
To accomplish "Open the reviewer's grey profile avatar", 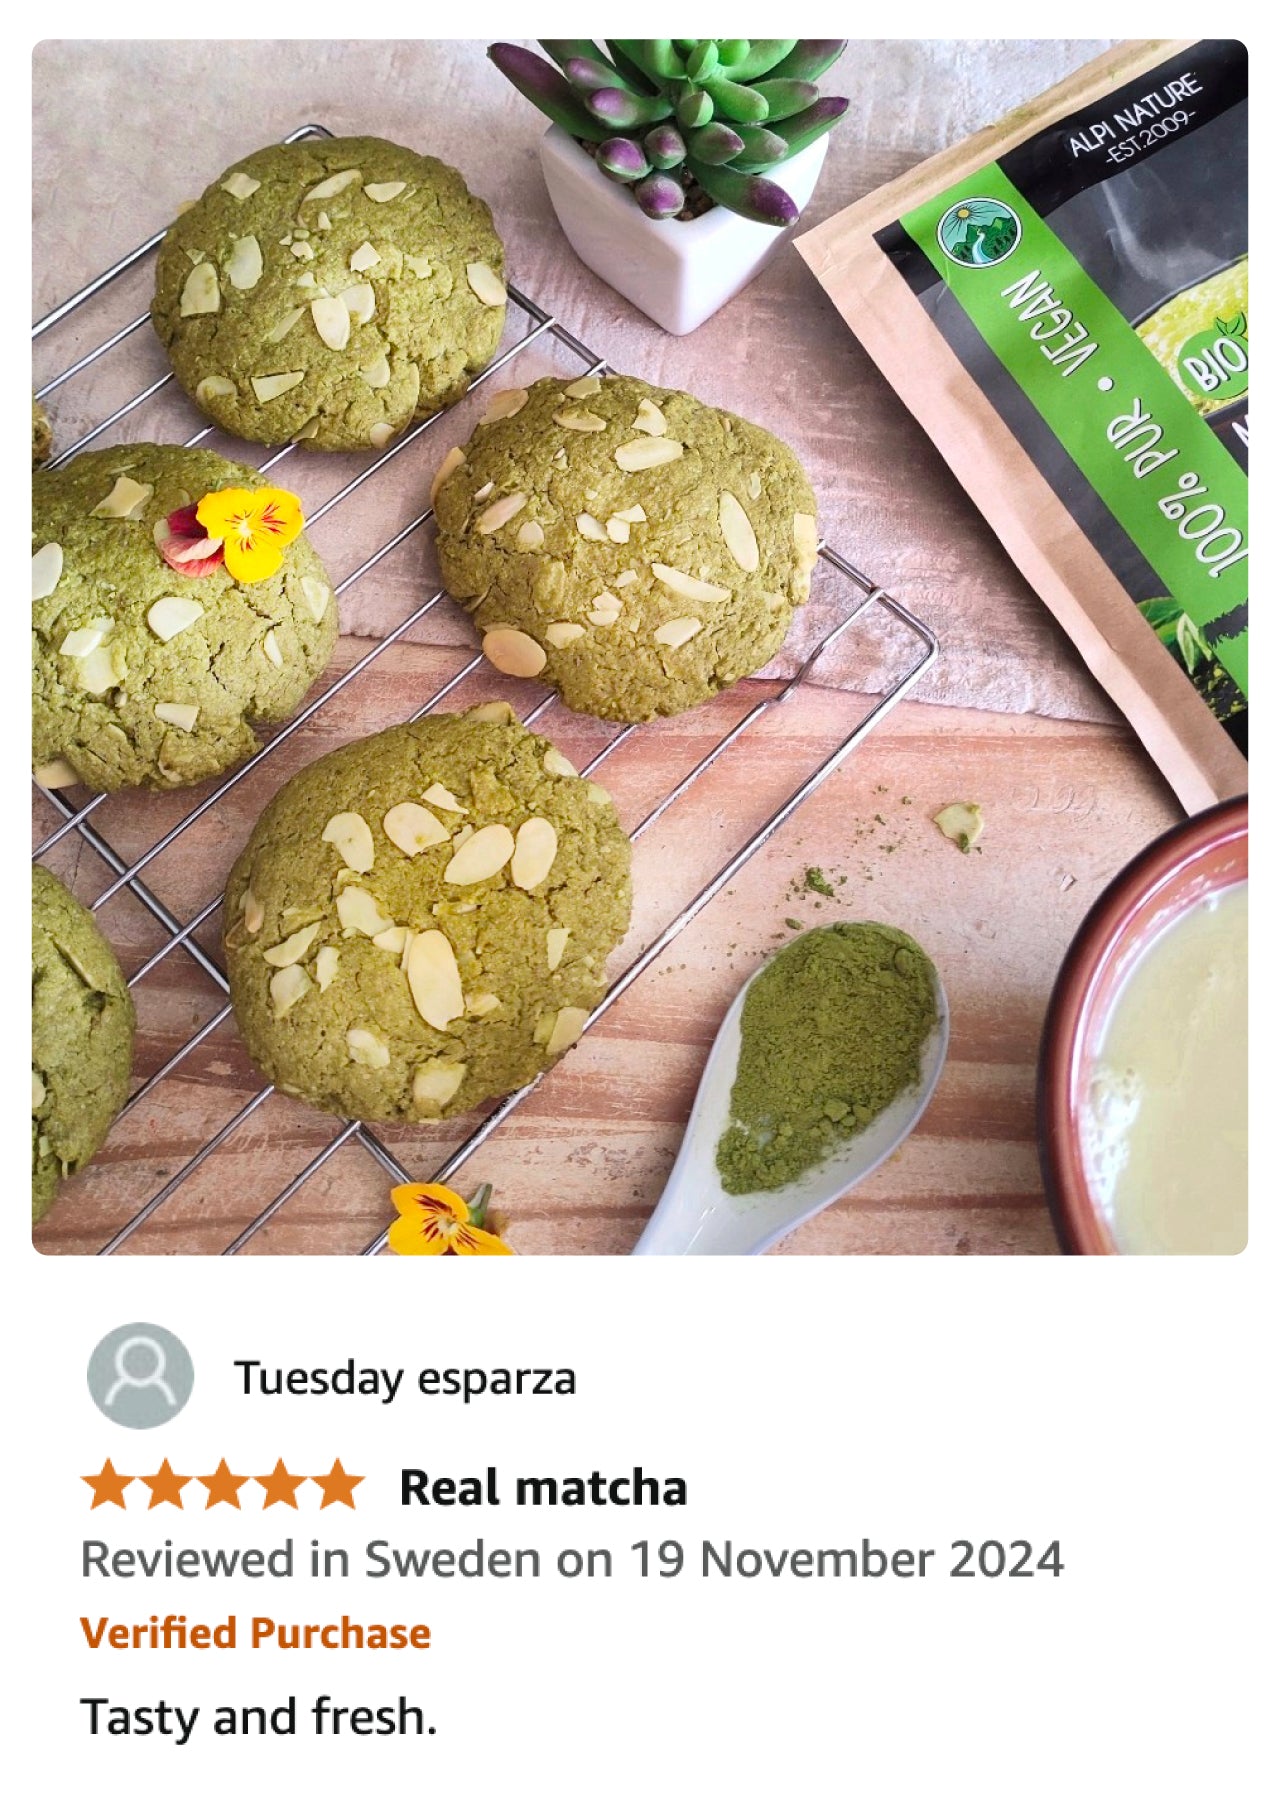I will [140, 1376].
